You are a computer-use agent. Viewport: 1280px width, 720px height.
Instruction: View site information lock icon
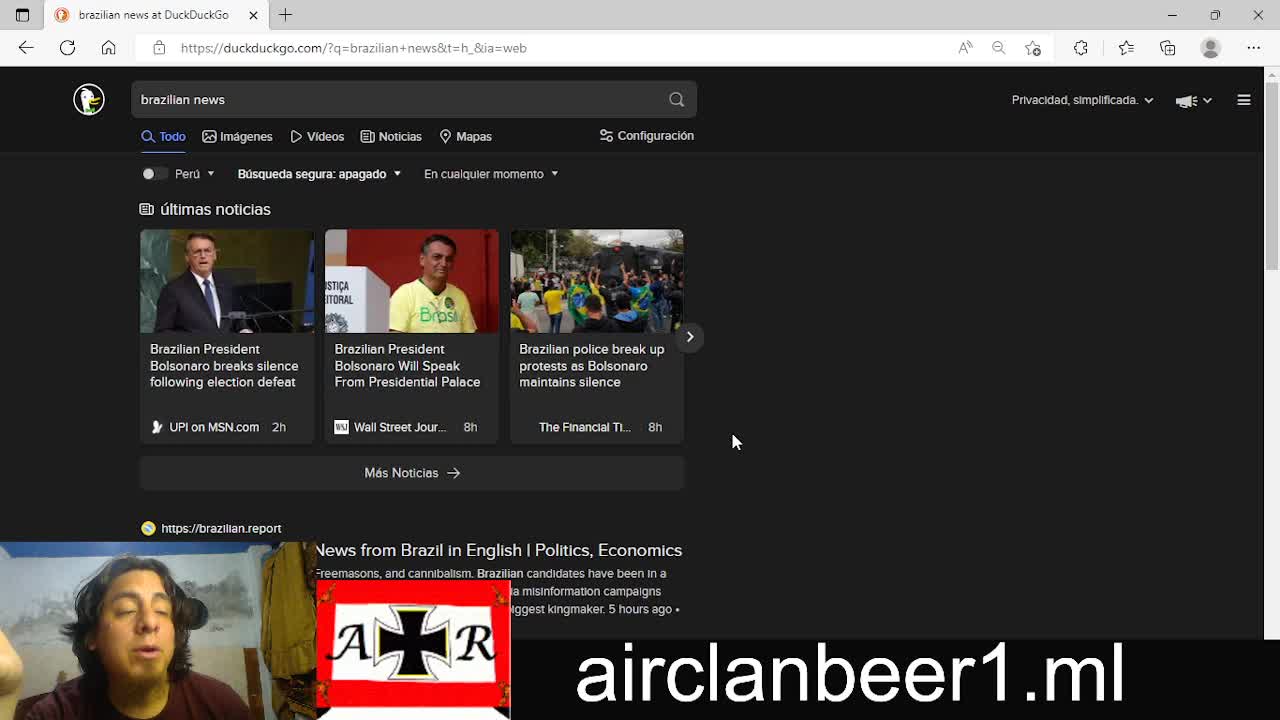(158, 48)
